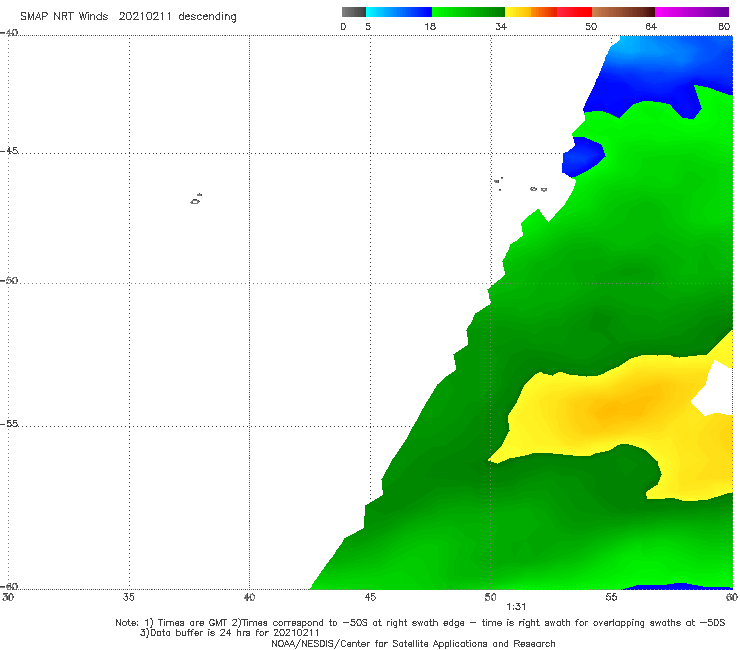Click the longitude label '35' on the bottom axis
This screenshot has width=740, height=650.
pyautogui.click(x=129, y=598)
